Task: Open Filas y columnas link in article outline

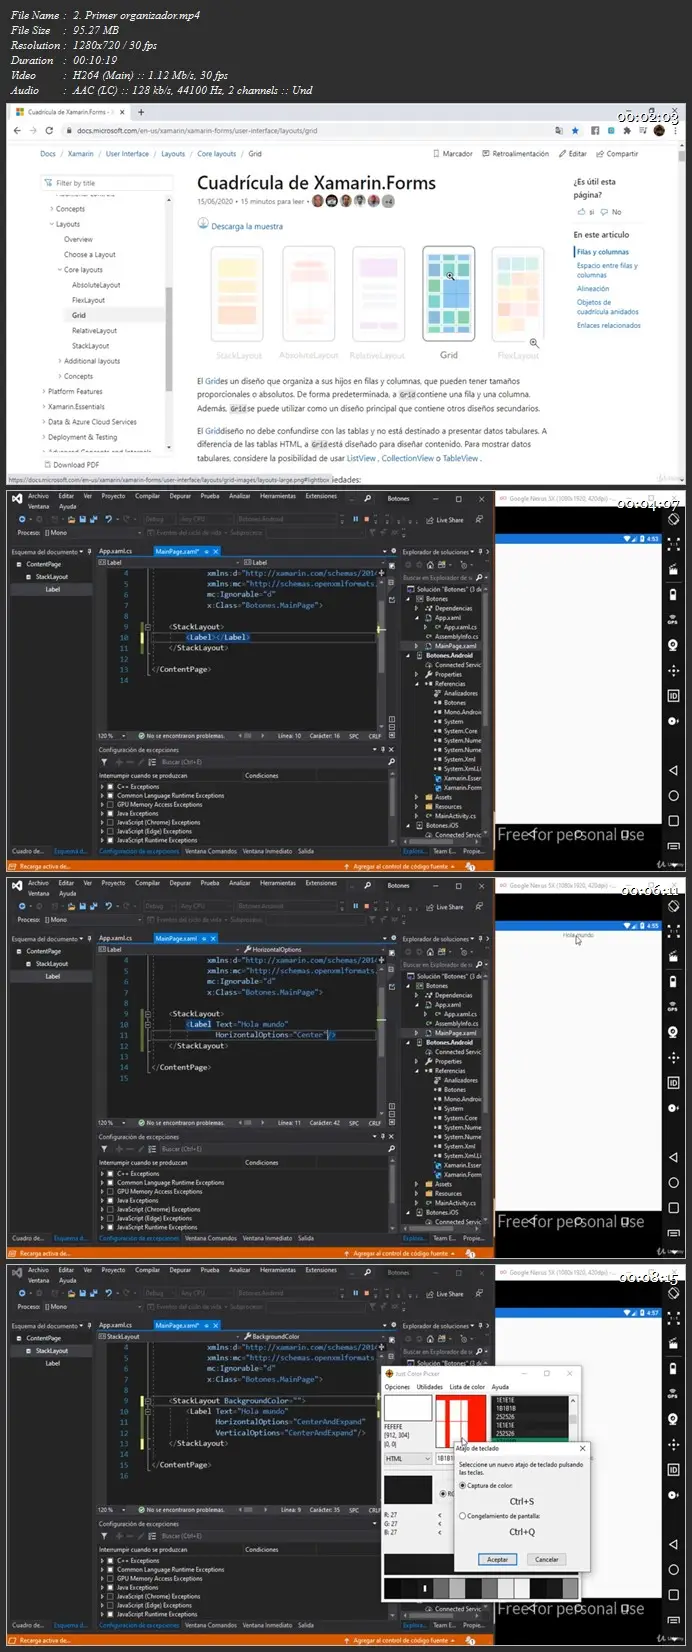Action: 603,252
